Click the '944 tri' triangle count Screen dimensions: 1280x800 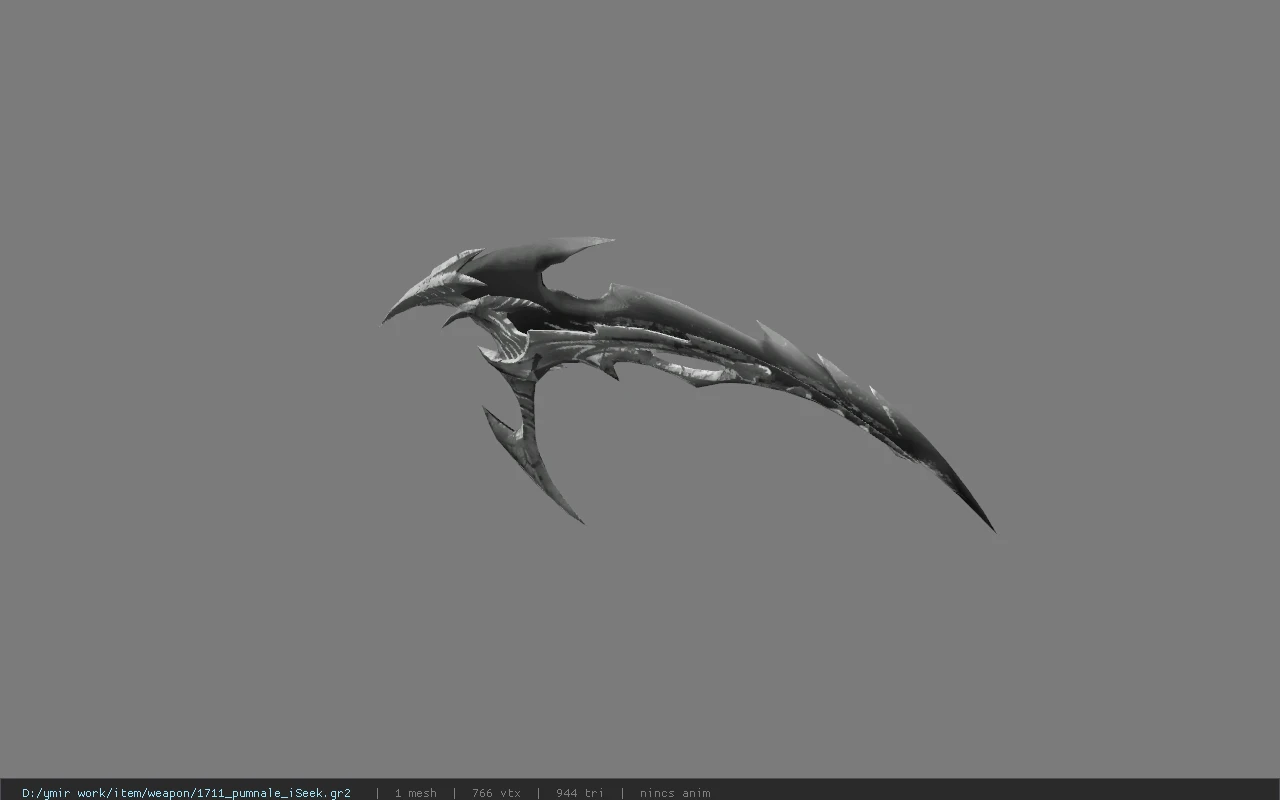click(x=580, y=793)
